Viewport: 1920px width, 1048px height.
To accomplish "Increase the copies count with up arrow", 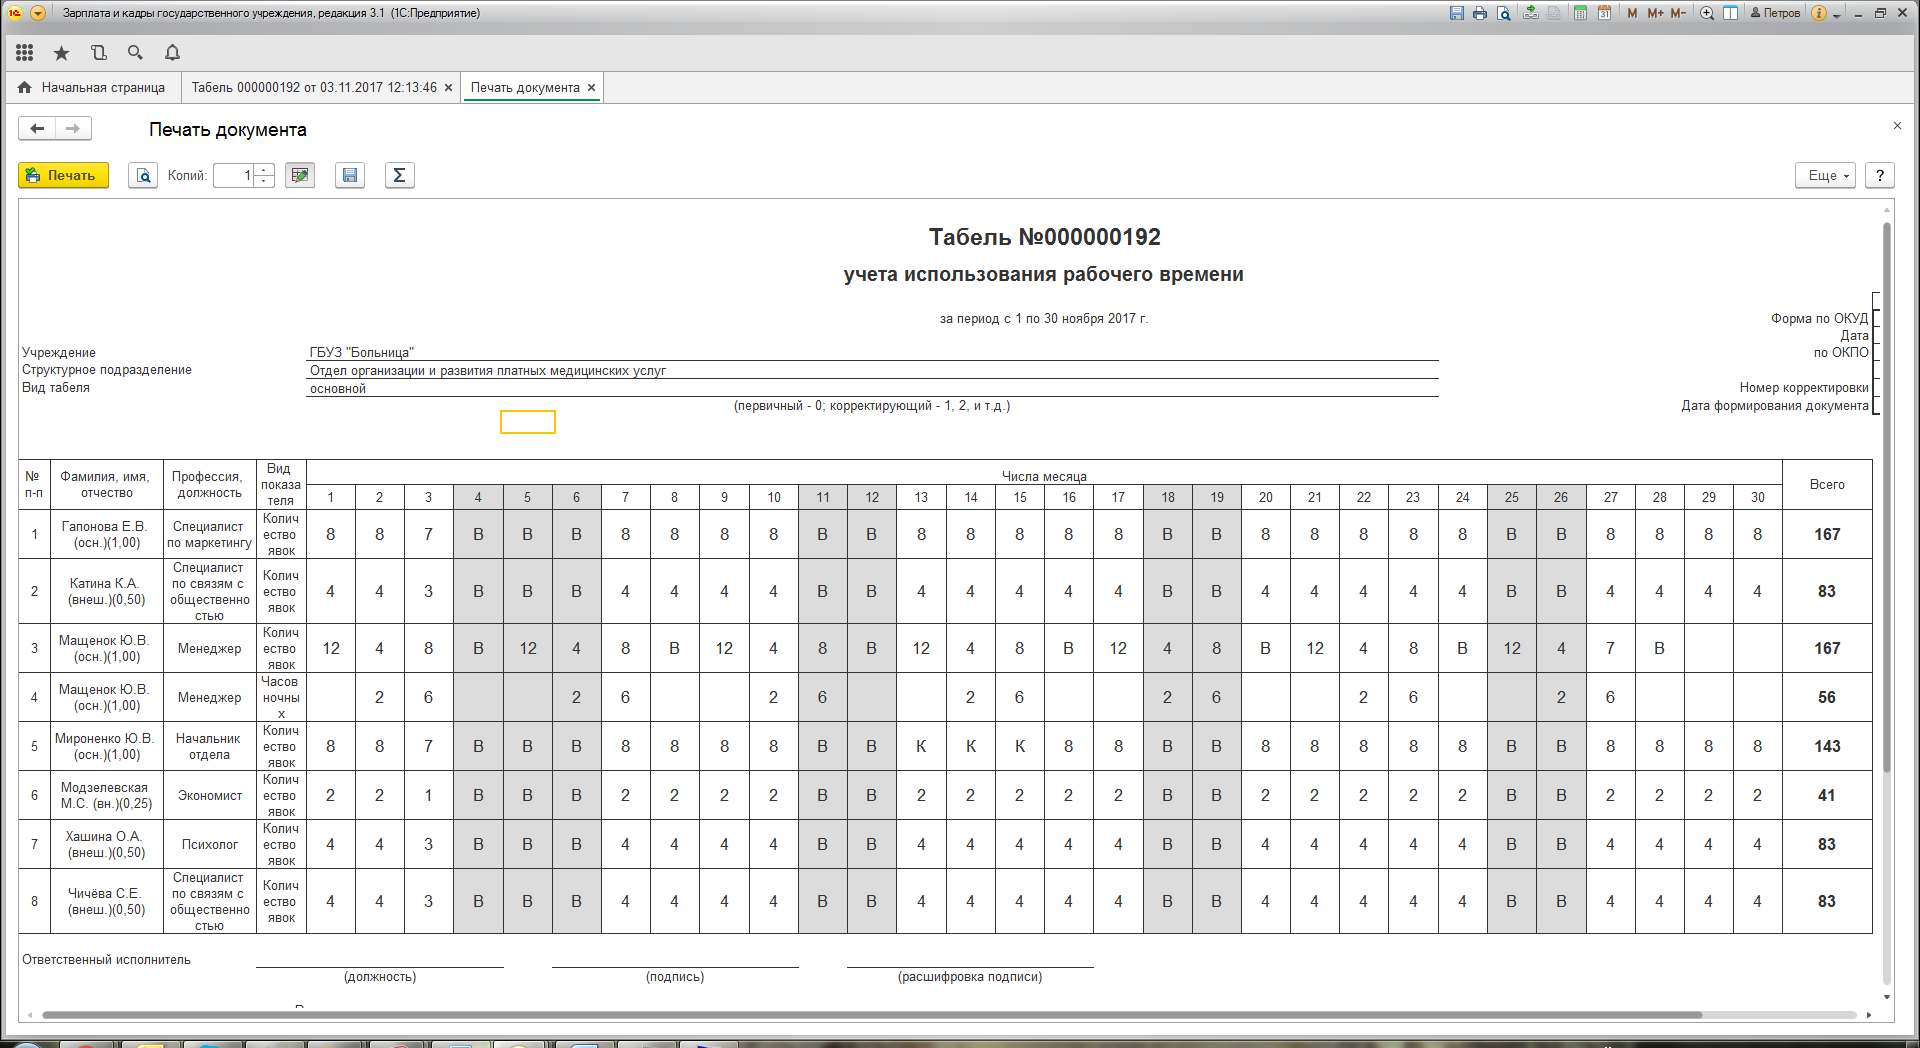I will pos(264,170).
